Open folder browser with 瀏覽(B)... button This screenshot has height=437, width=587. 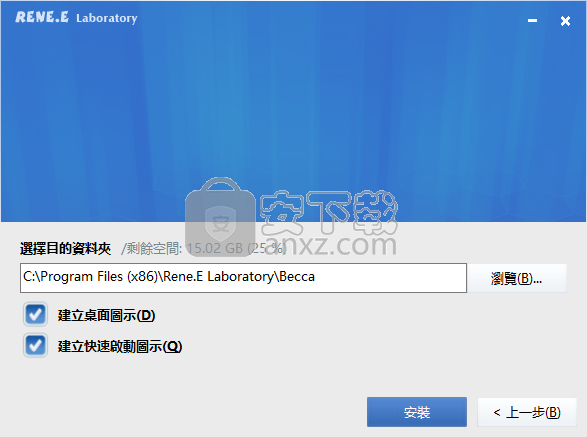click(517, 278)
